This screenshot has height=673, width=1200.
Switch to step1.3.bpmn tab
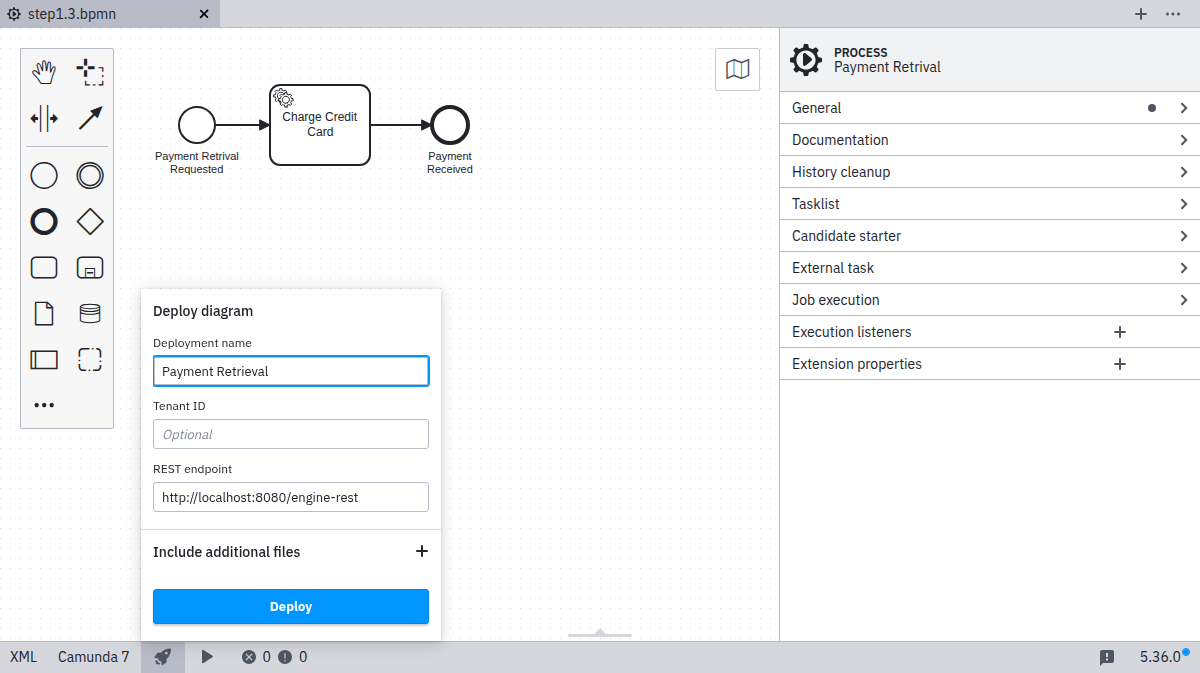(100, 14)
